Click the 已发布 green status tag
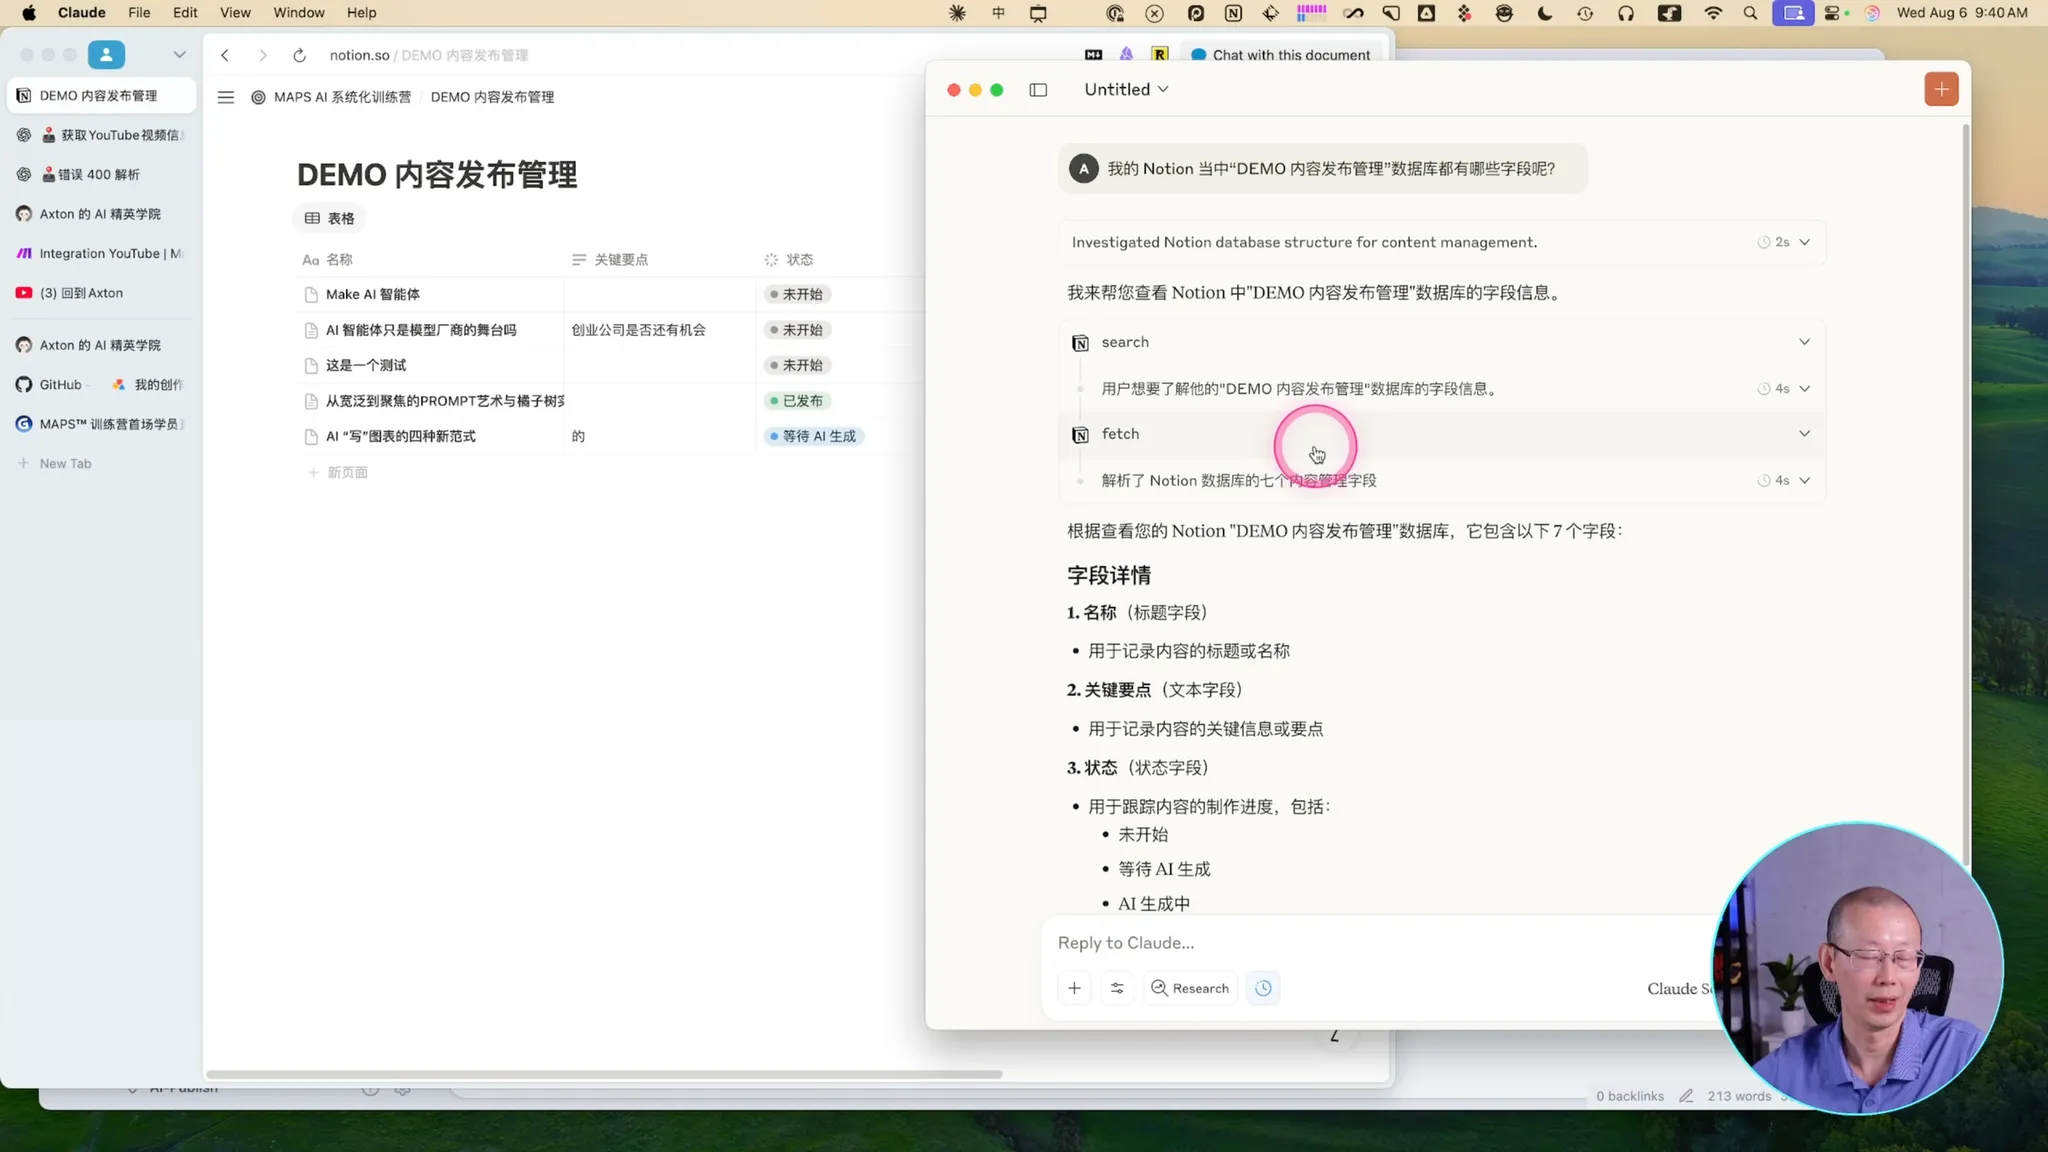 click(x=796, y=401)
